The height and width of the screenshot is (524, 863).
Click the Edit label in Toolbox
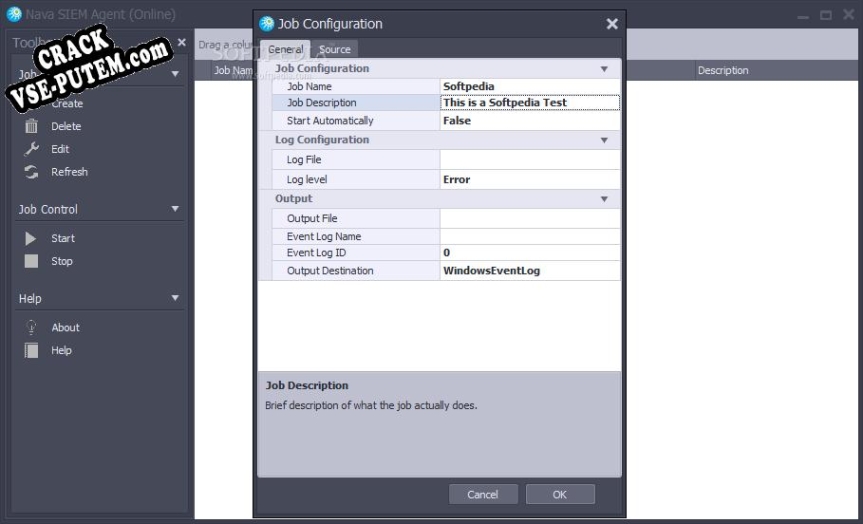[60, 149]
